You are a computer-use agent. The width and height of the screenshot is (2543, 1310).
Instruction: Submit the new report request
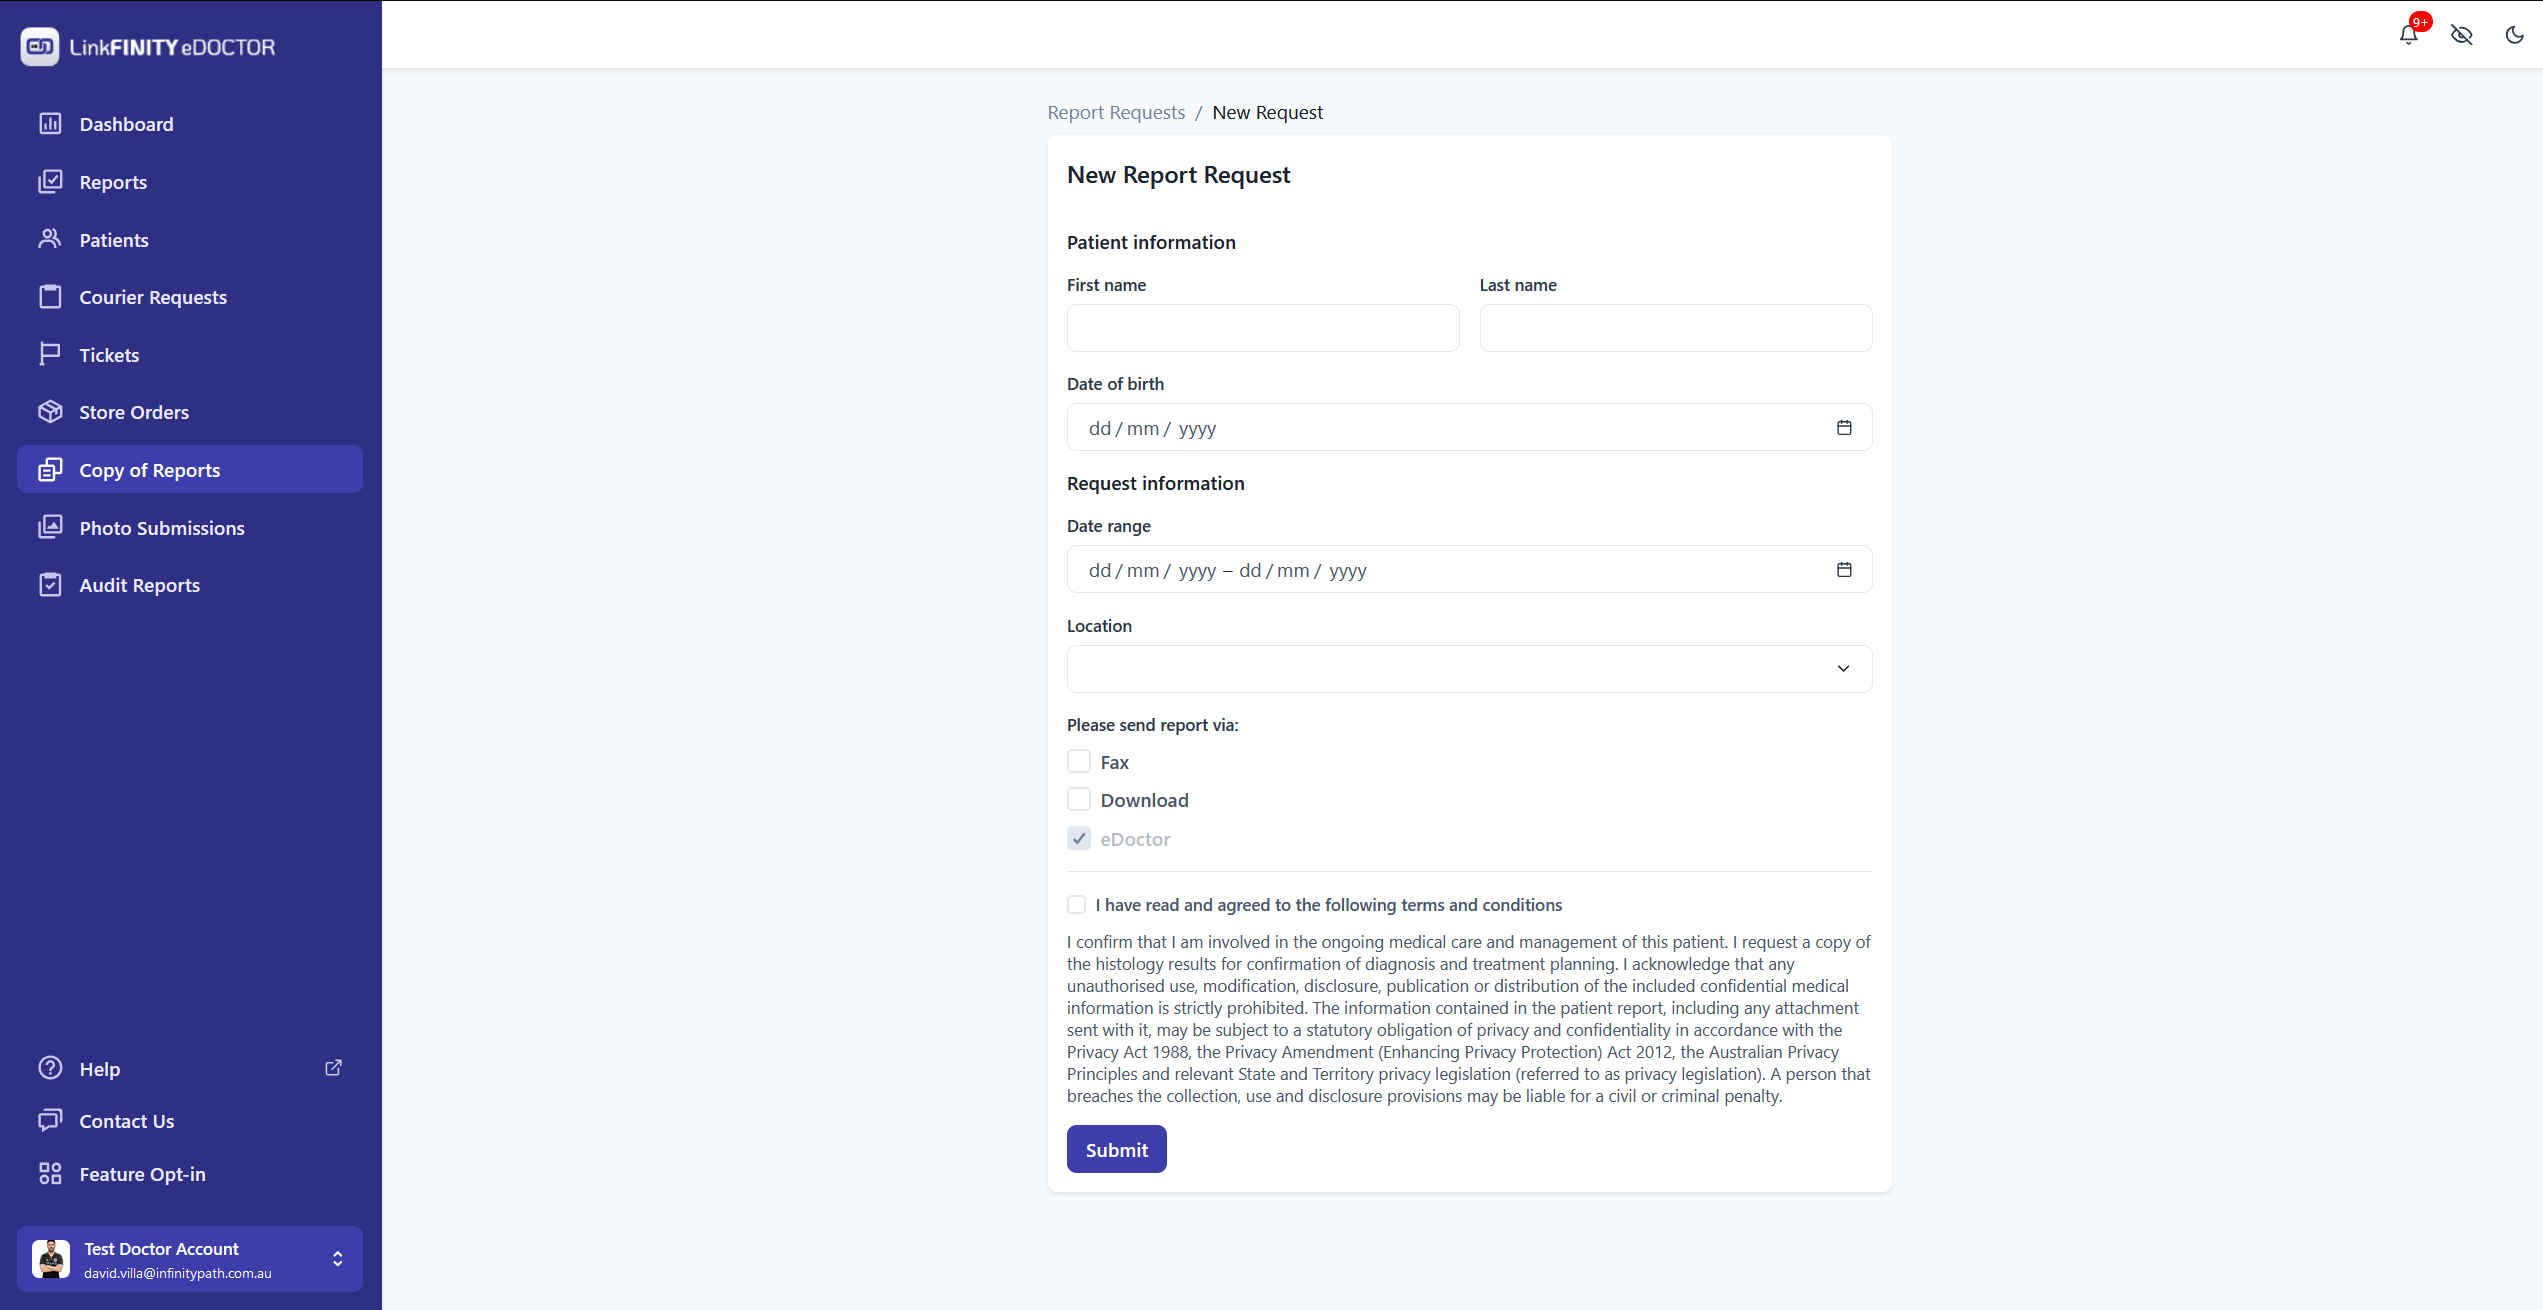(x=1116, y=1150)
